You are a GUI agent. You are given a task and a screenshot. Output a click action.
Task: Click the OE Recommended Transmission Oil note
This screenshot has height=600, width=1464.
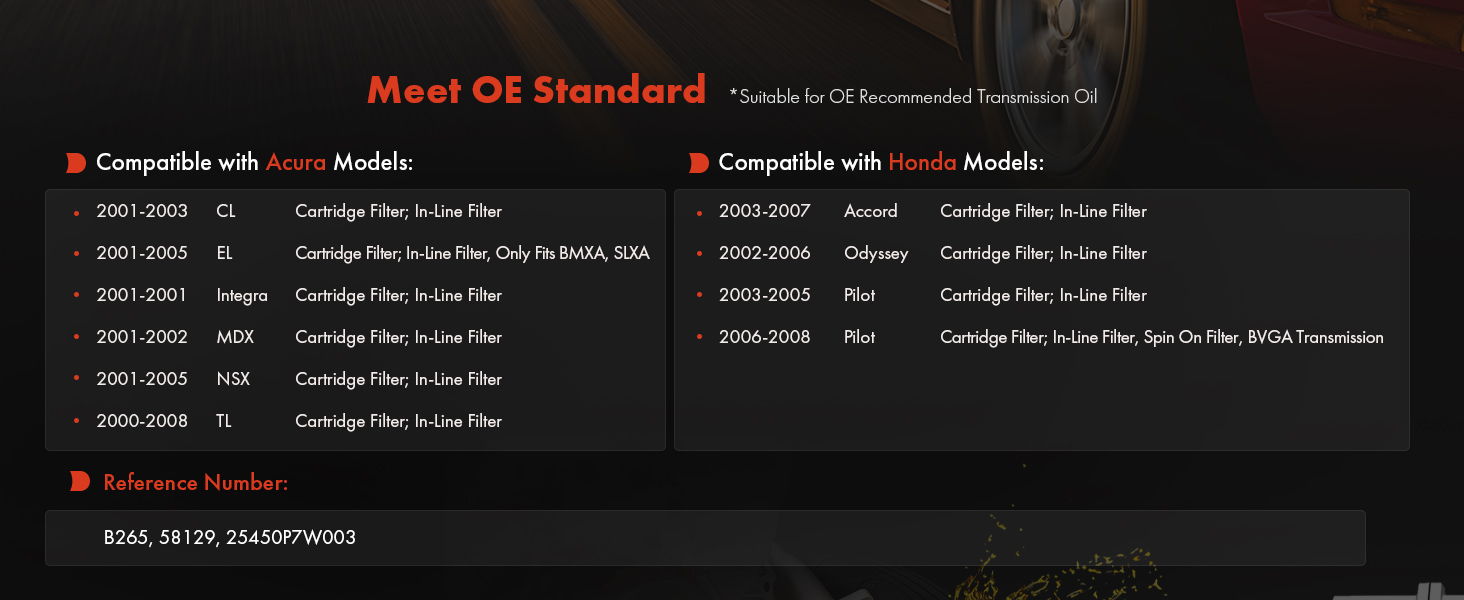click(x=913, y=97)
